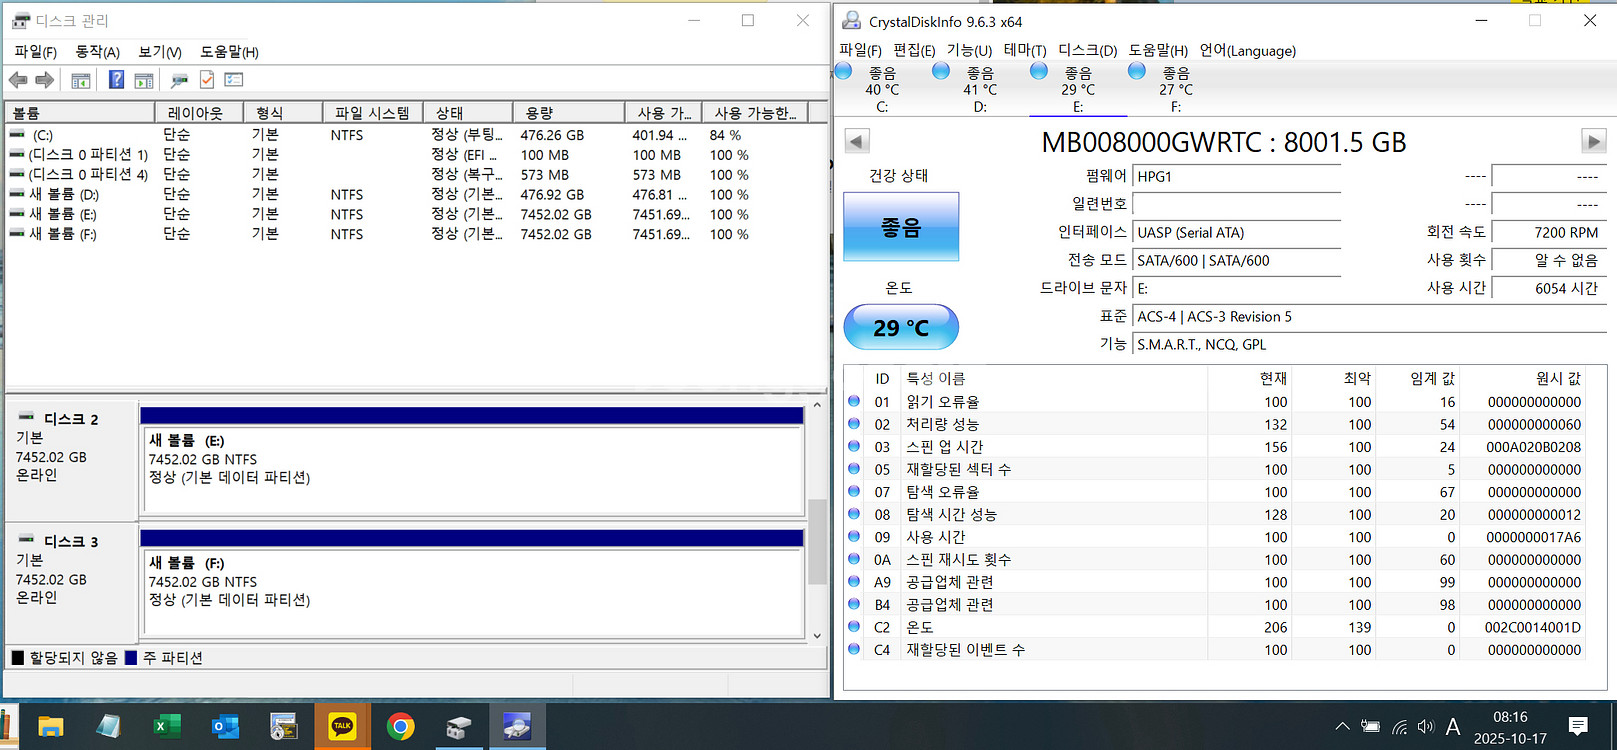Switch to the F: disk at 27 °C
Viewport: 1617px width, 750px height.
click(x=1175, y=89)
